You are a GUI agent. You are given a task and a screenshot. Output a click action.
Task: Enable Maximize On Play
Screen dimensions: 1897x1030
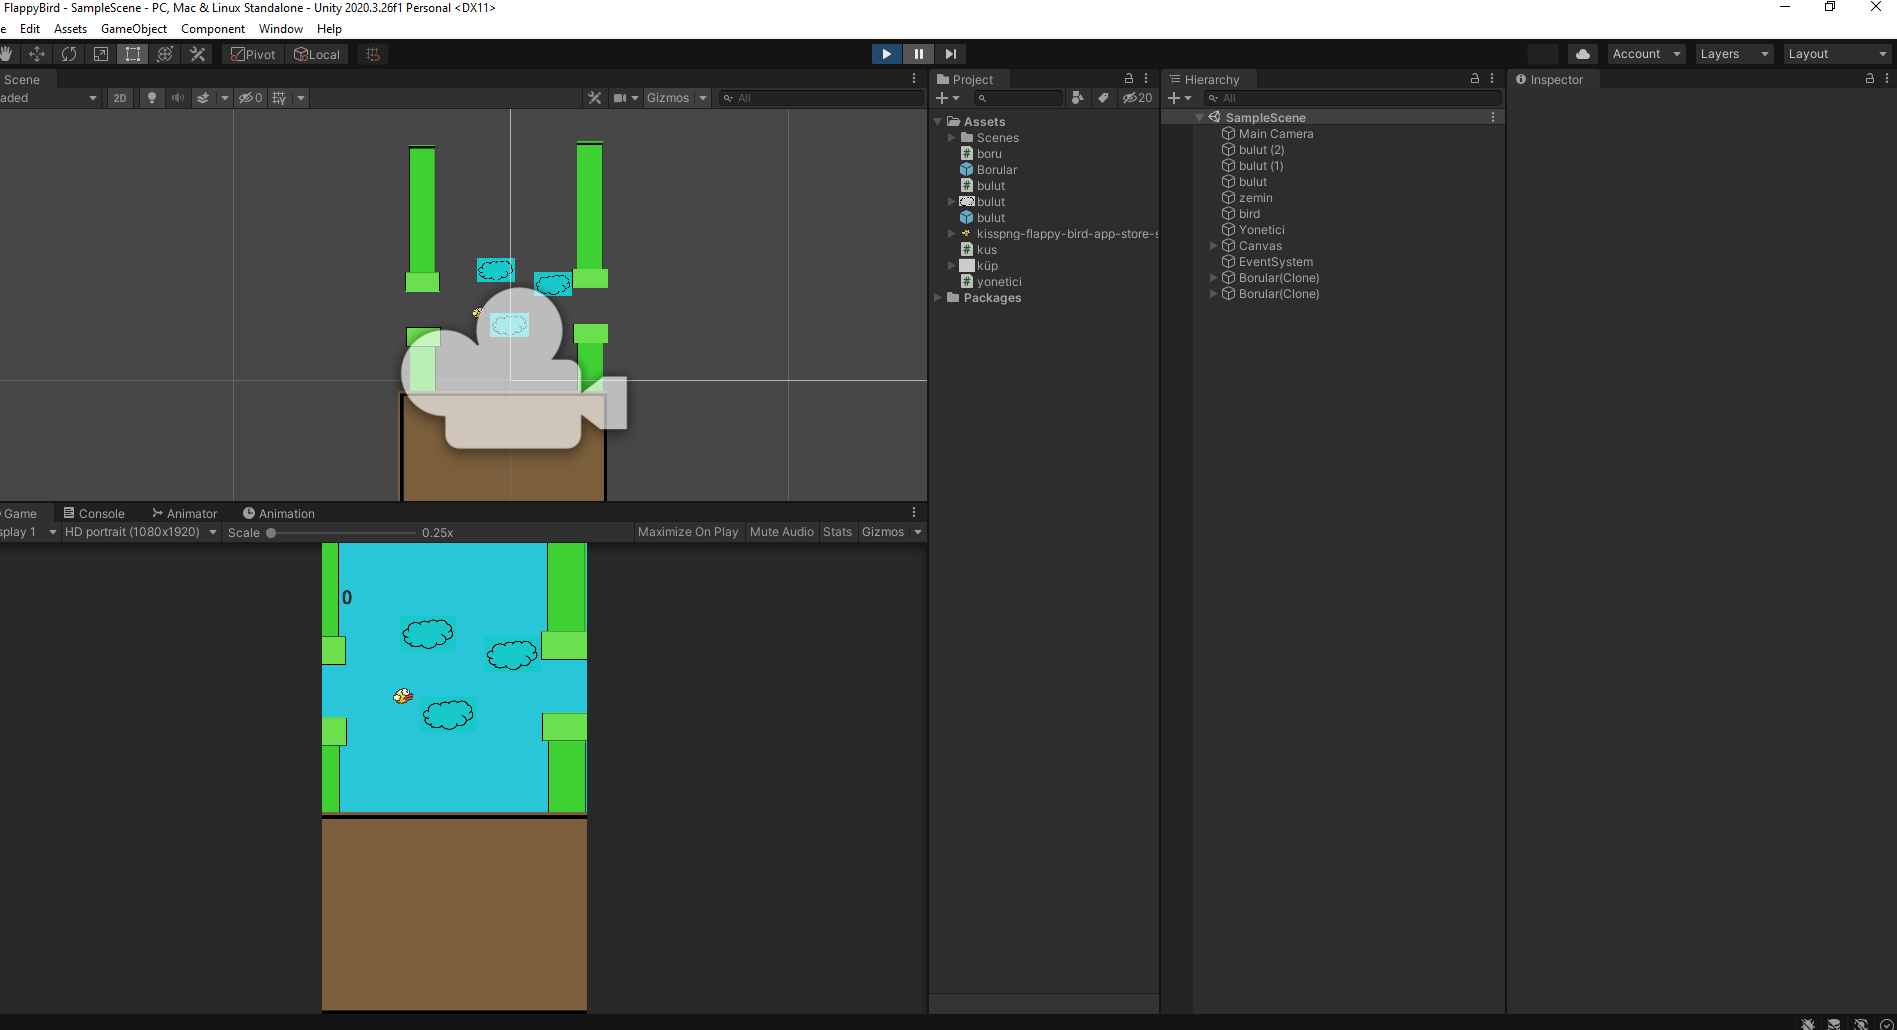click(x=688, y=531)
